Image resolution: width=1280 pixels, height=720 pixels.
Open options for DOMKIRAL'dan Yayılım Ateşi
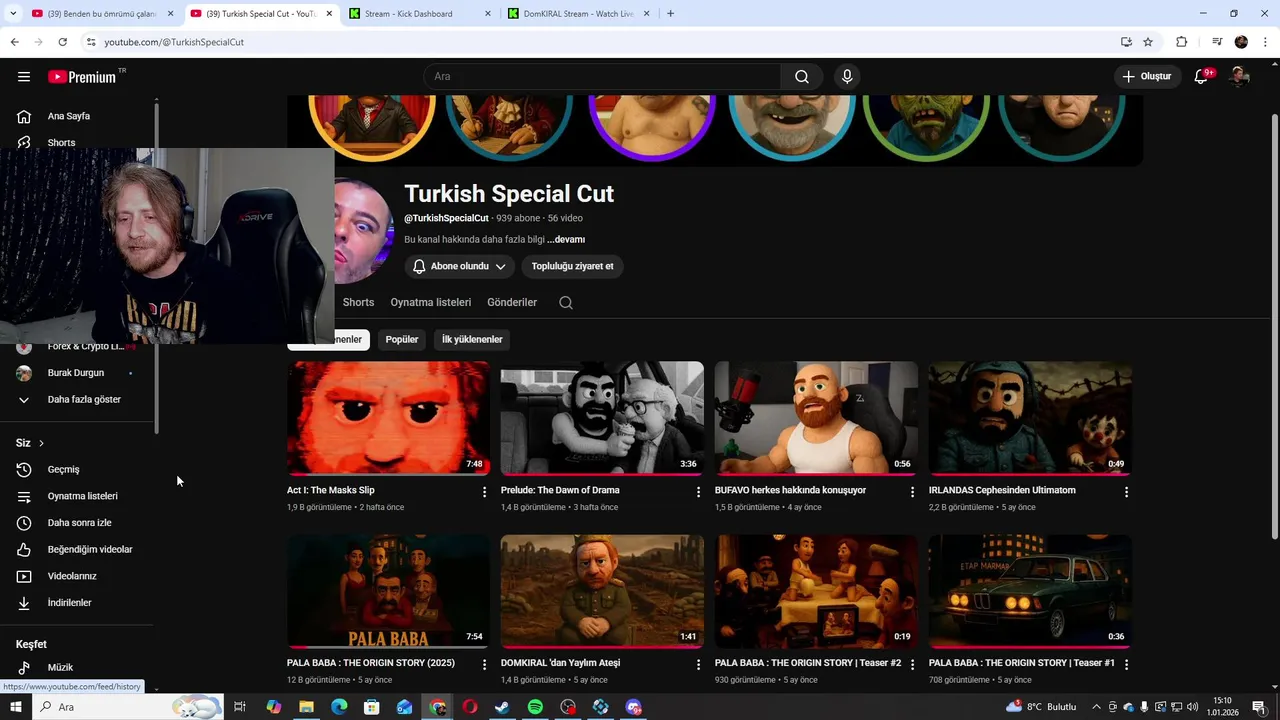pyautogui.click(x=698, y=664)
